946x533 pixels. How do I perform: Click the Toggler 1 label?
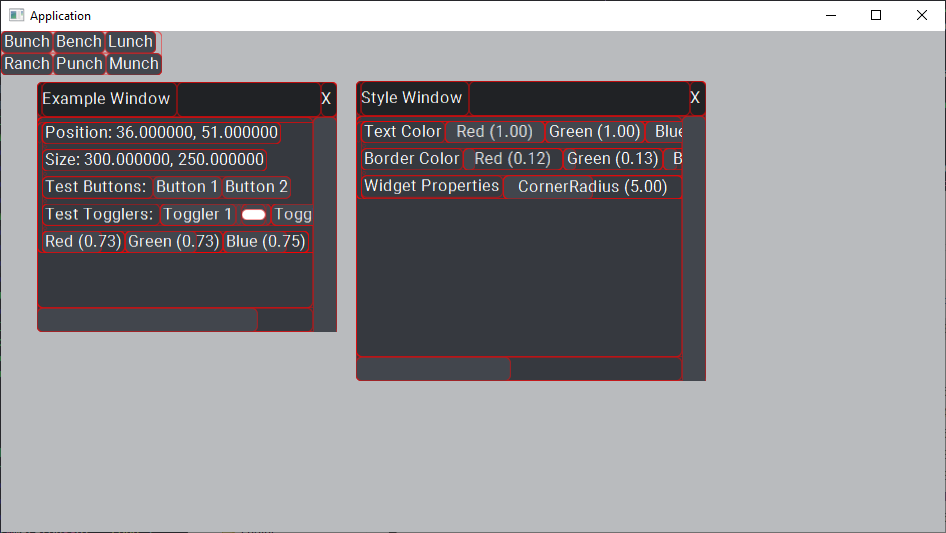(x=198, y=215)
